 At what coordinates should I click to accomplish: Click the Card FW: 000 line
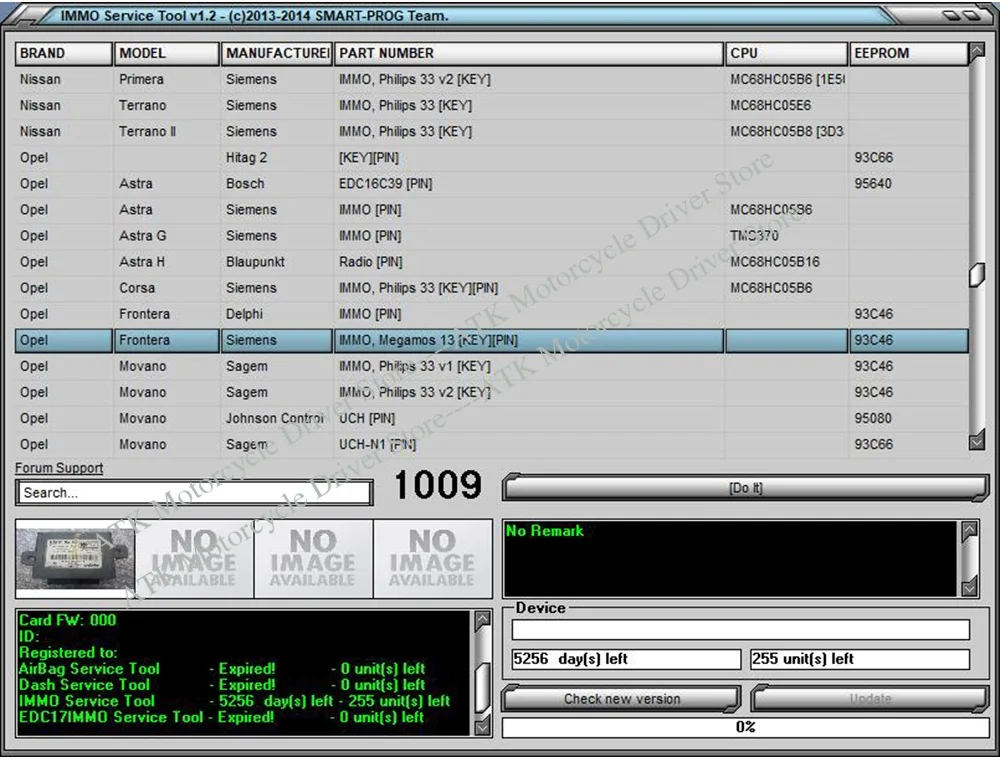pyautogui.click(x=68, y=620)
